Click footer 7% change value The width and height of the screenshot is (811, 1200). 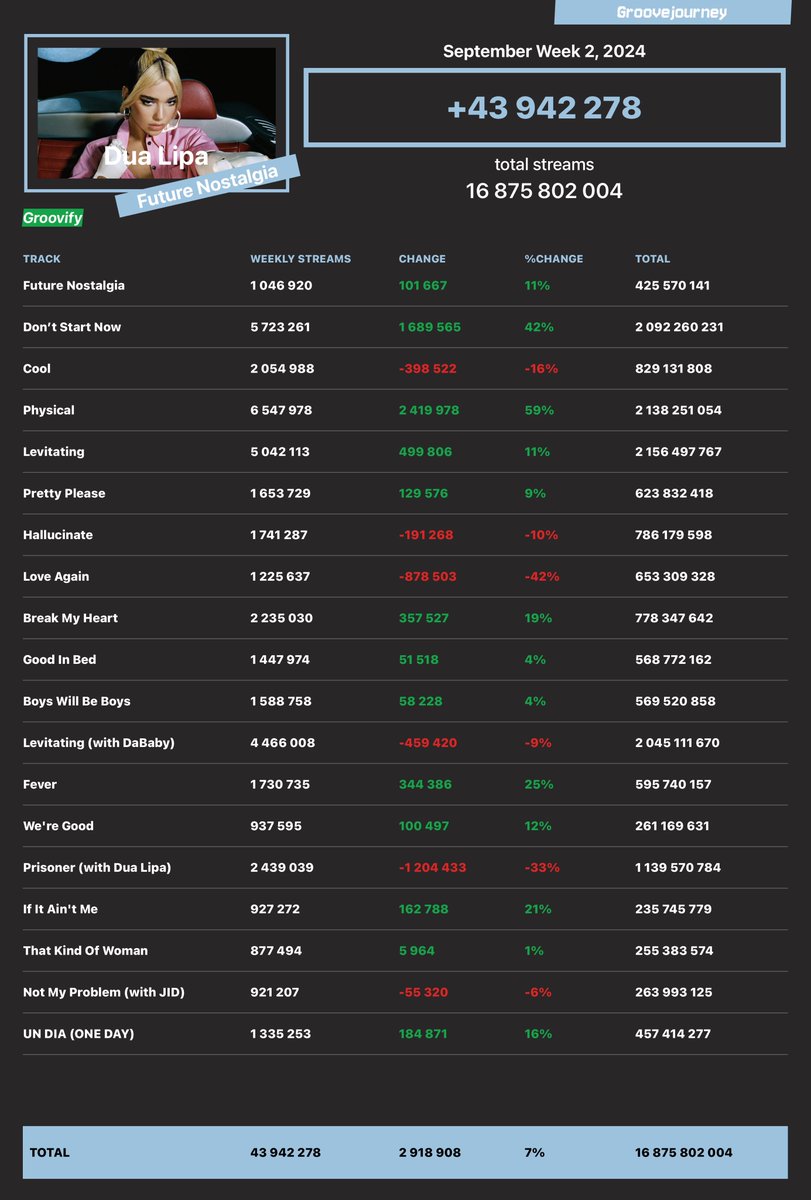point(534,1153)
